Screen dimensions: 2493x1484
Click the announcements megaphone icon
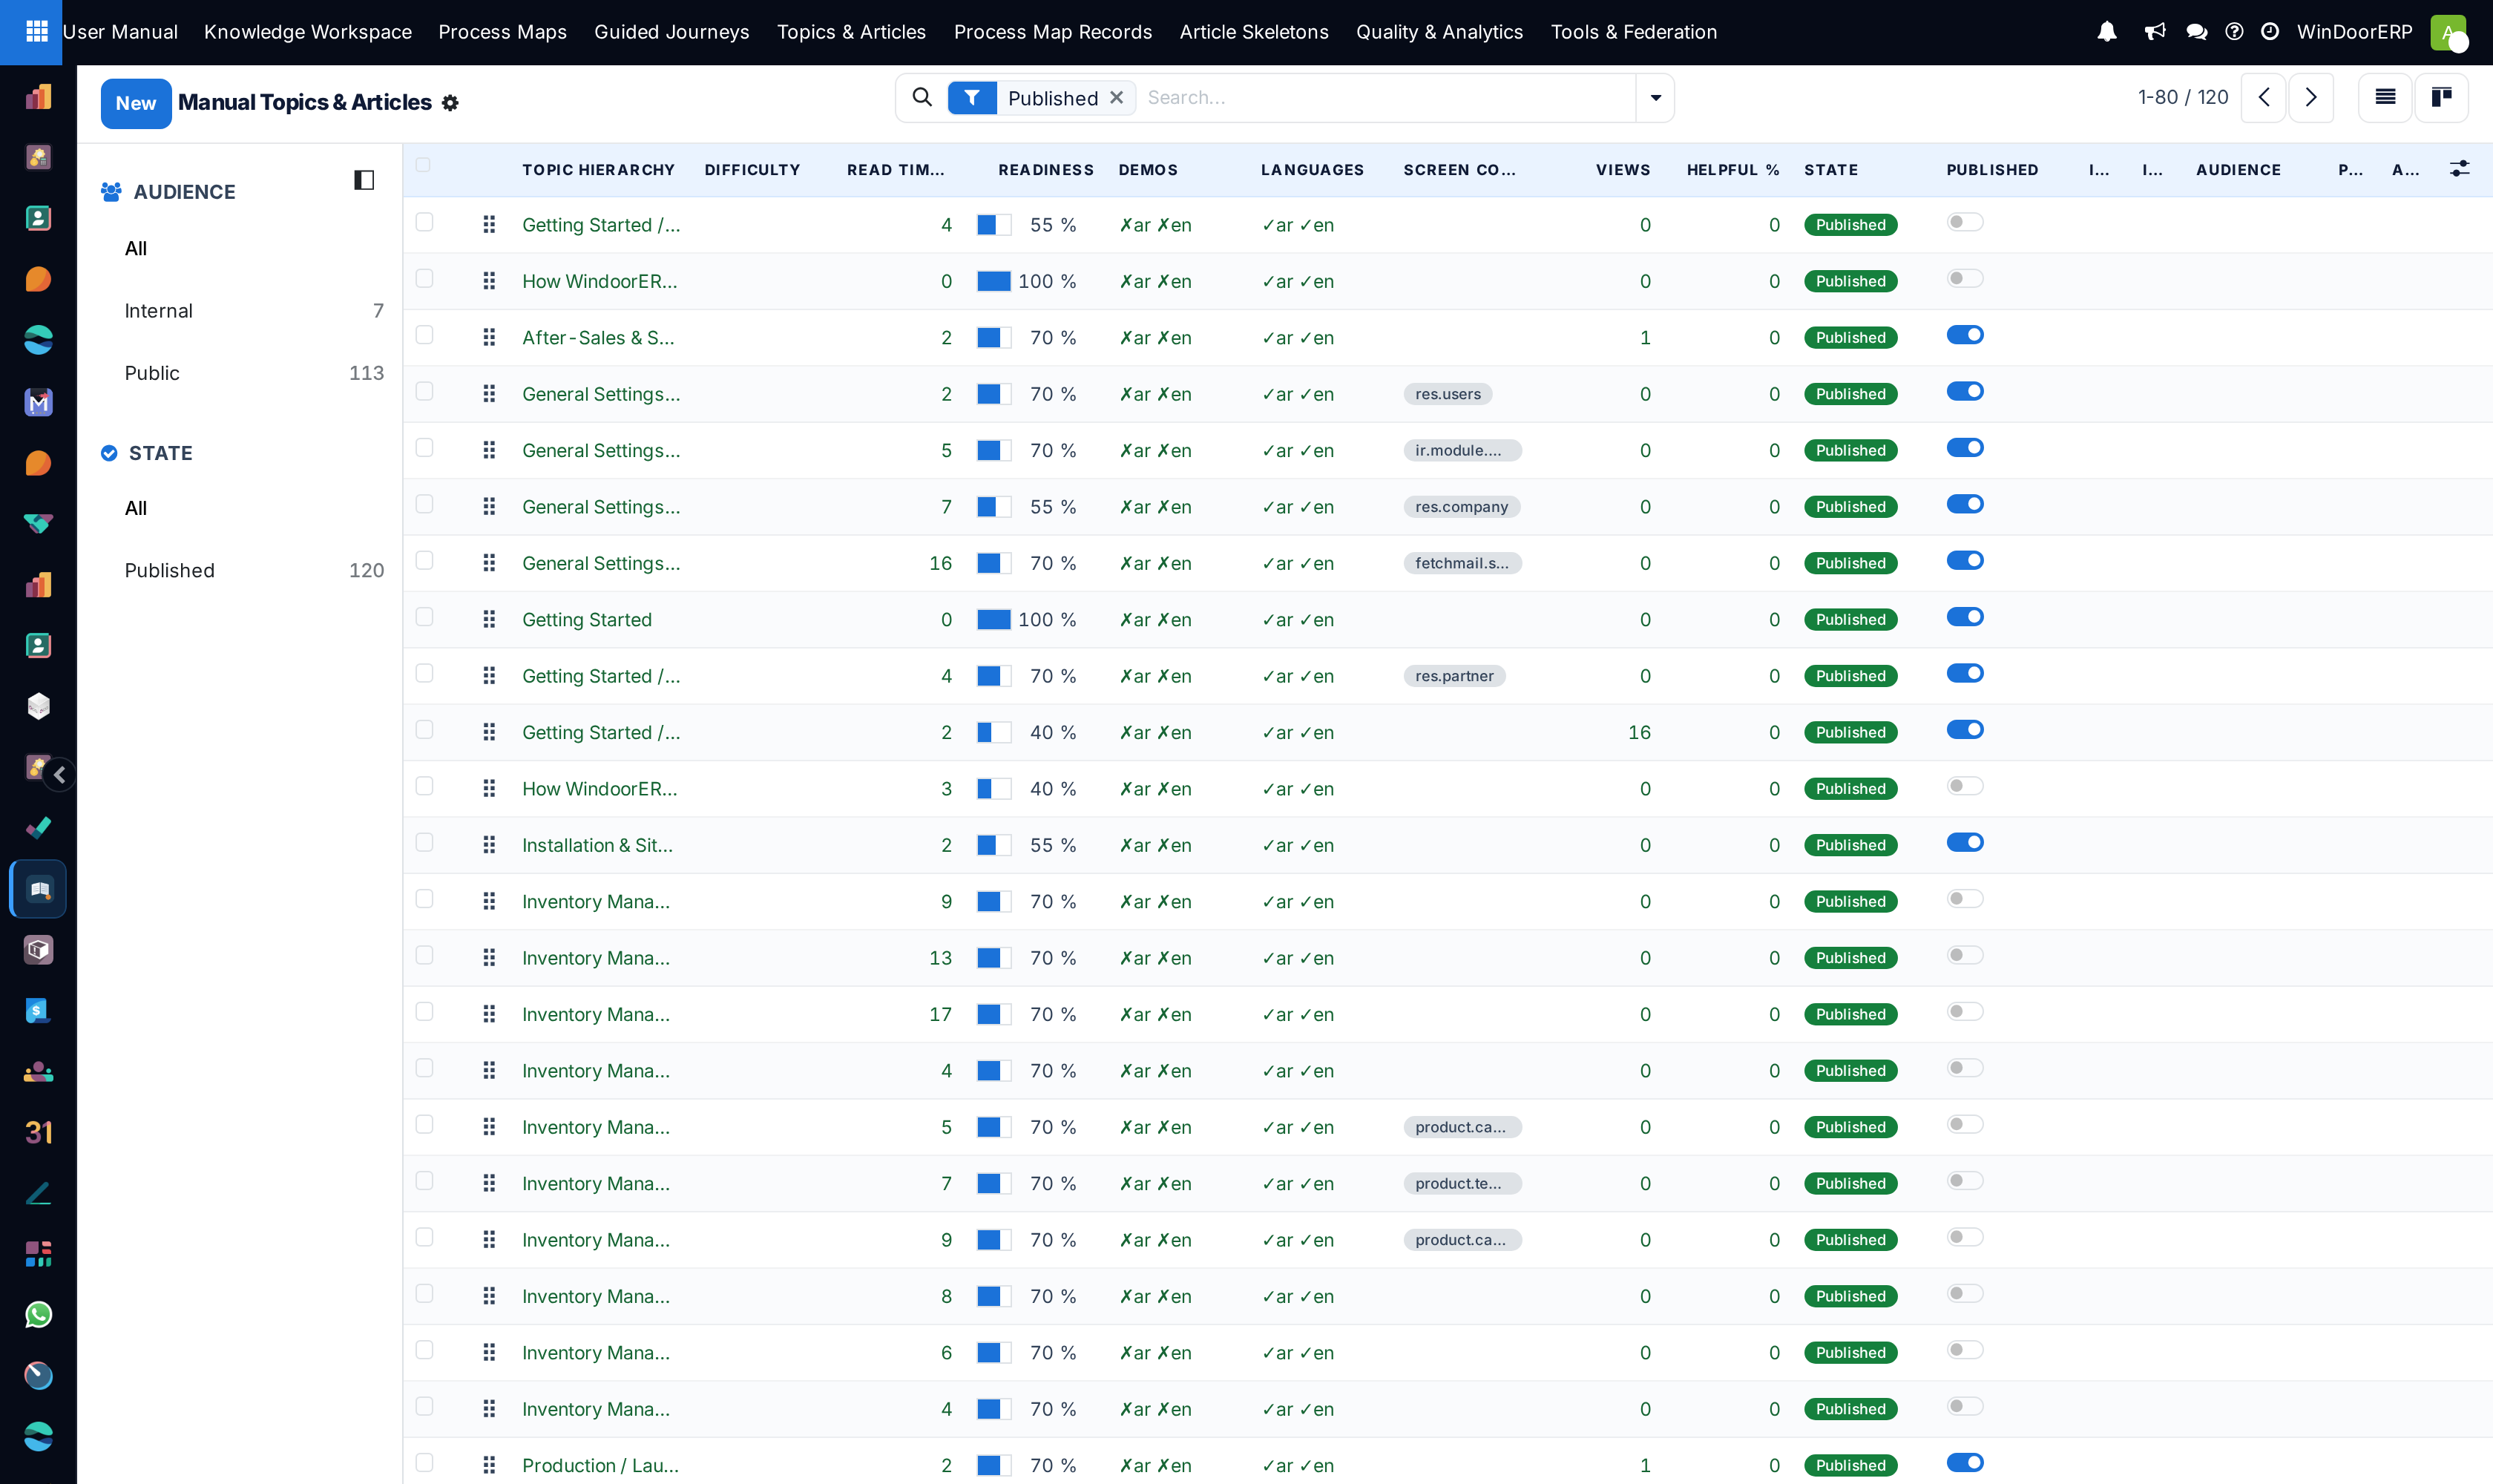[2155, 32]
